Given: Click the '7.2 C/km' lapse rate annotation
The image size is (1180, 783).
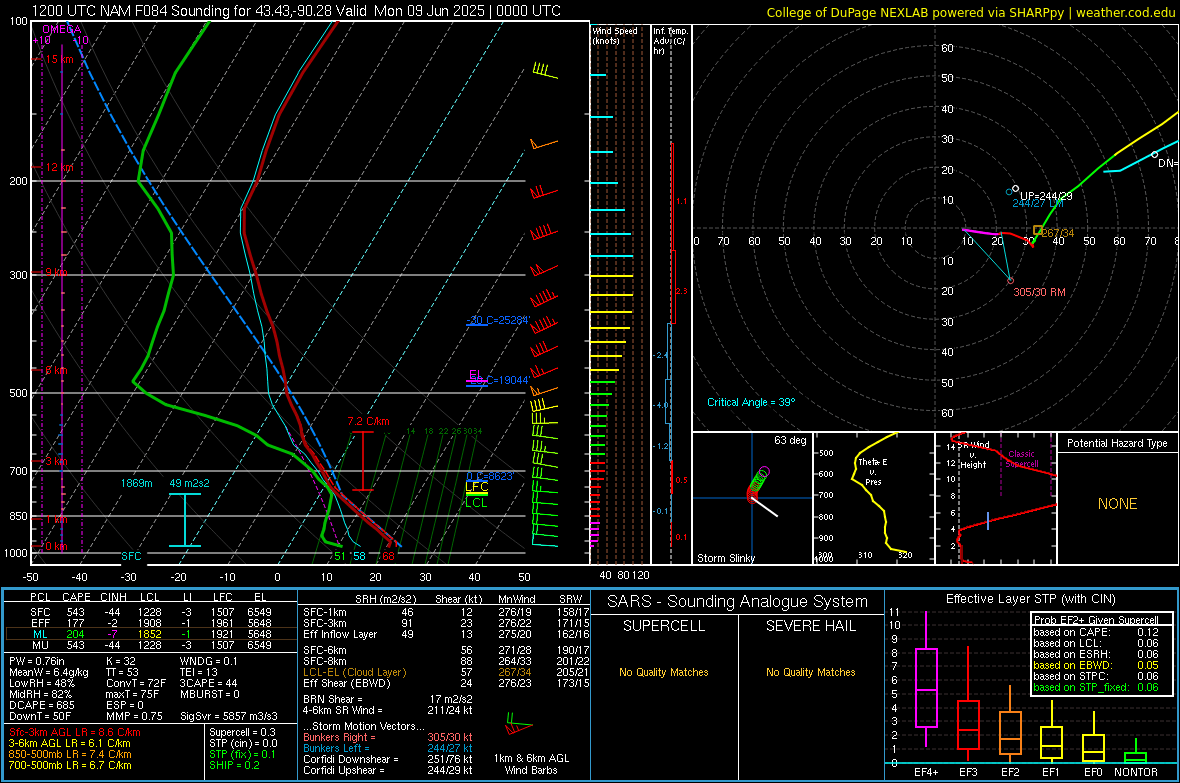Looking at the screenshot, I should (x=369, y=421).
